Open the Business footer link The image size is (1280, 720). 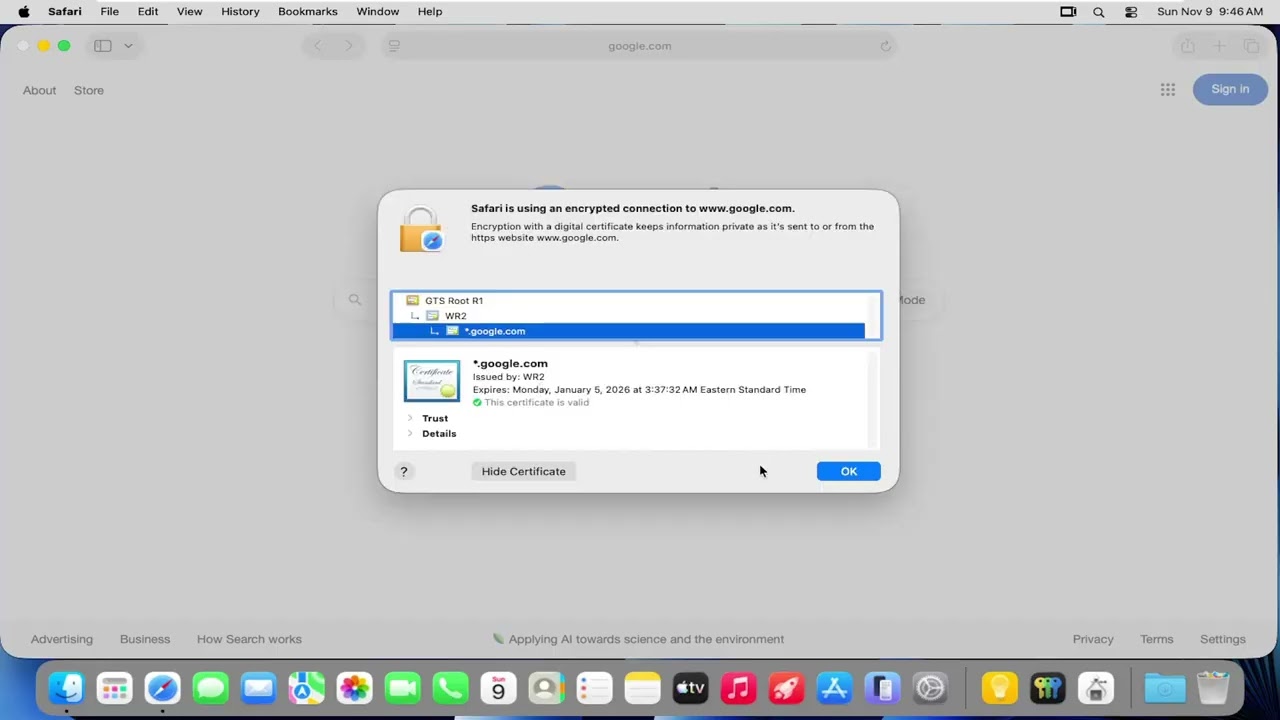click(145, 639)
